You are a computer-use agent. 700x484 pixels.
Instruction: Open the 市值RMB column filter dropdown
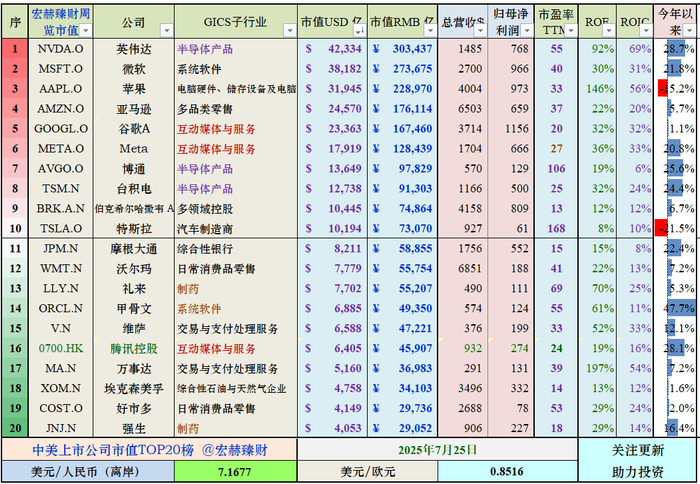pos(430,30)
